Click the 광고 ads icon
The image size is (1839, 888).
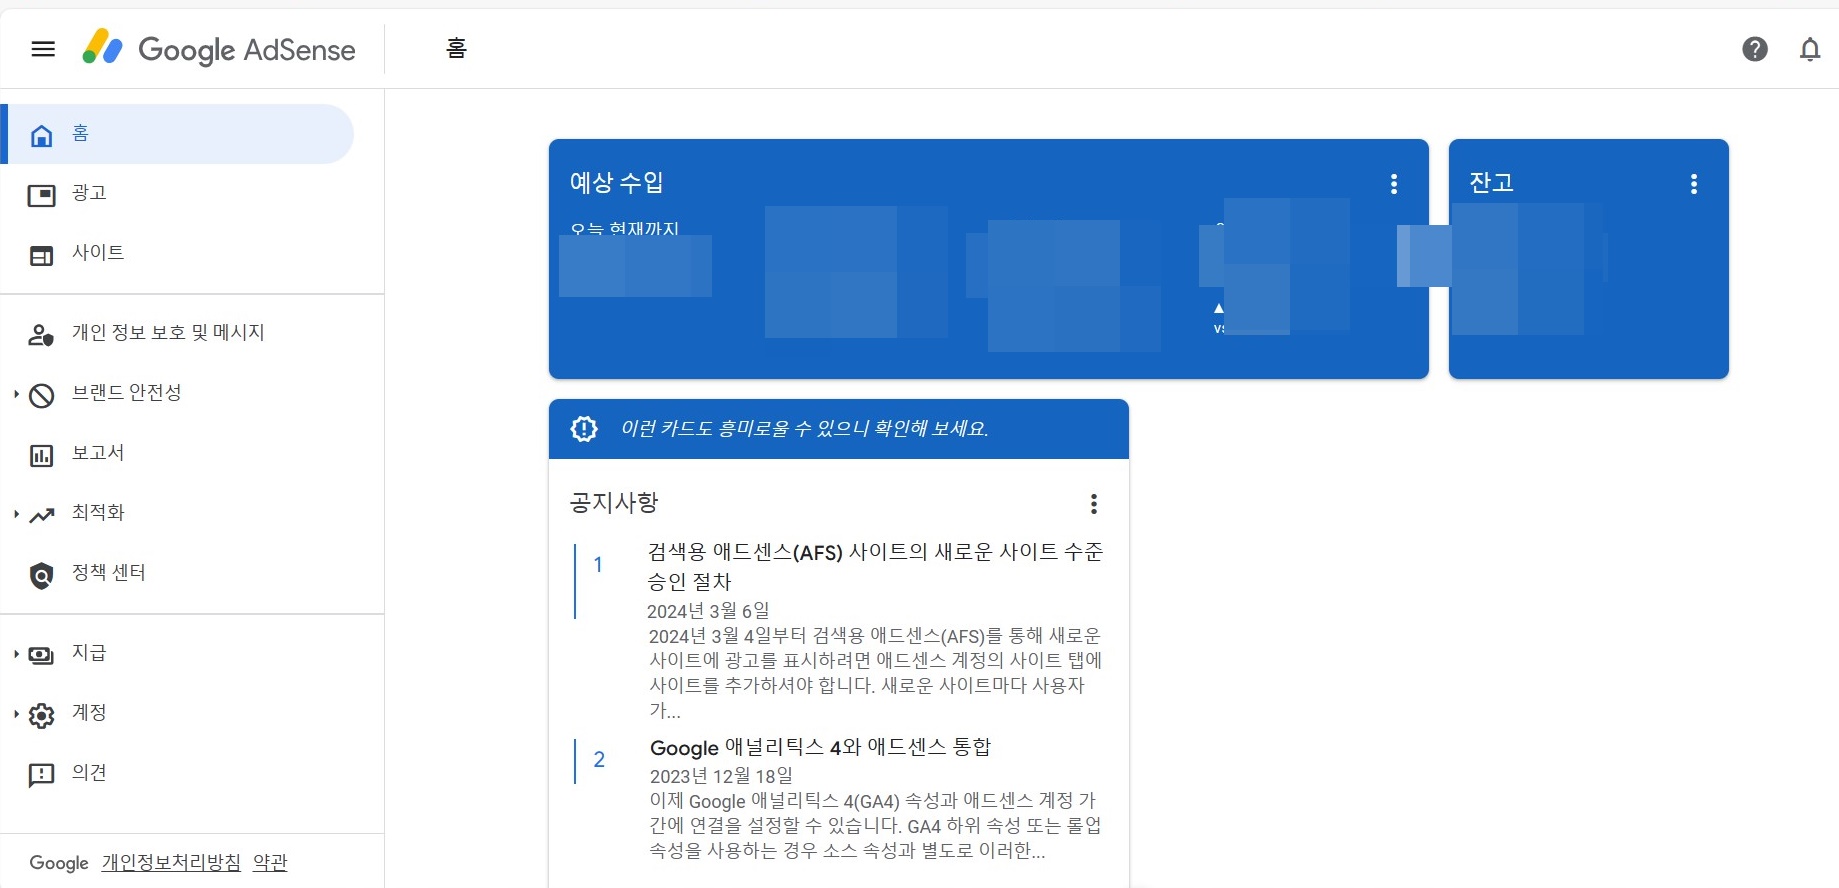41,195
